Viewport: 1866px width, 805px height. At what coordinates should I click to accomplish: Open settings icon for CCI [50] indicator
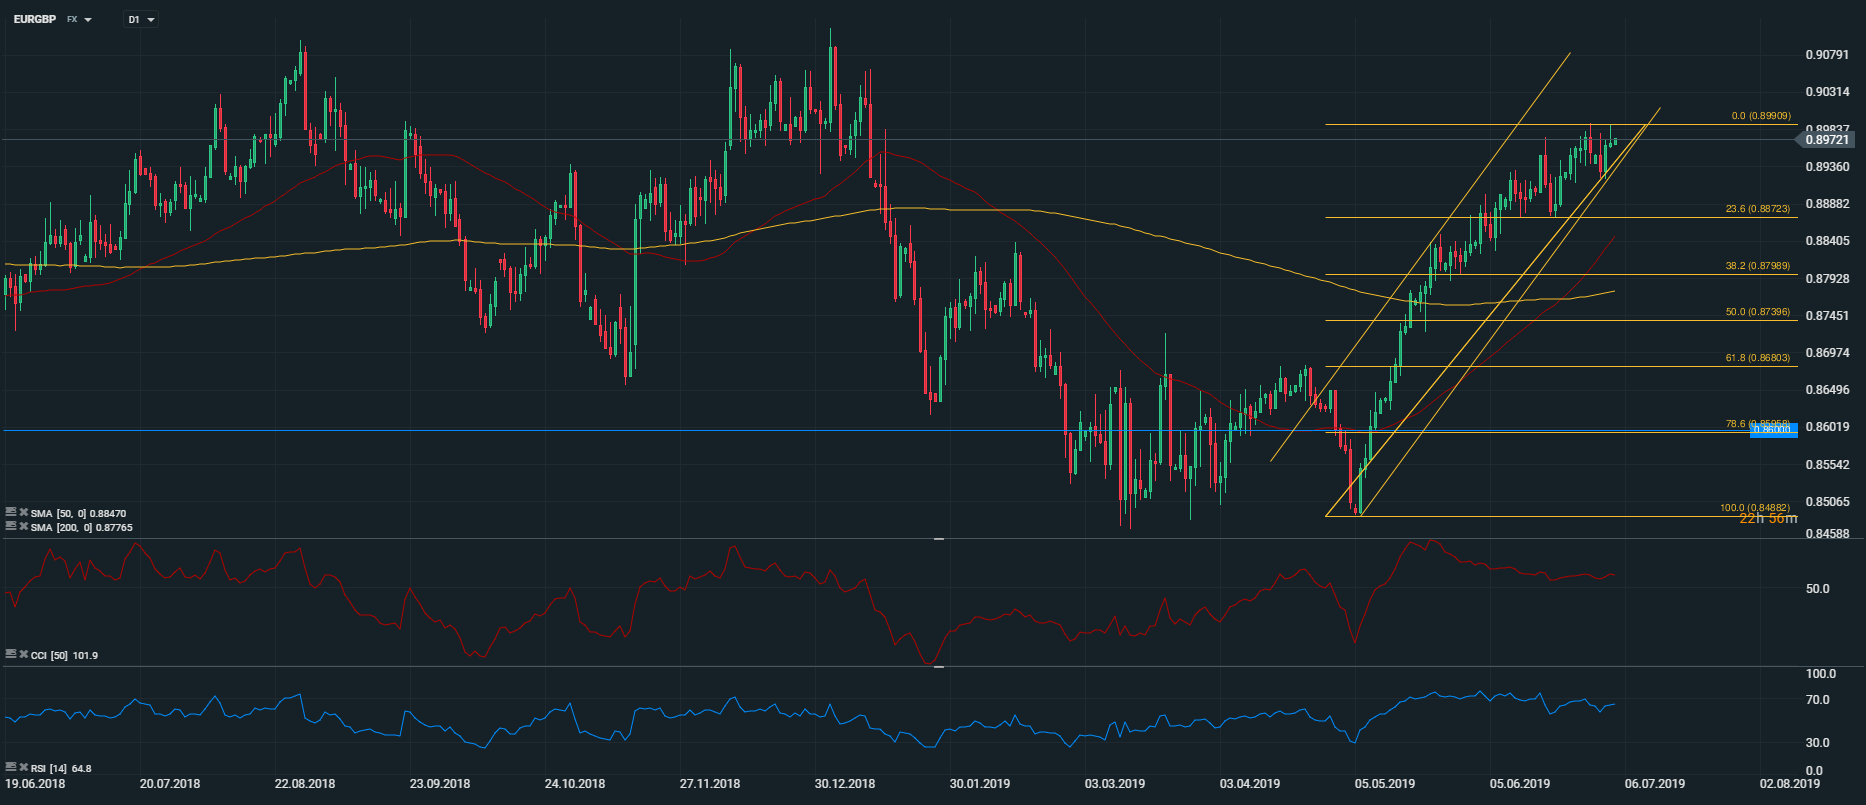tap(11, 654)
